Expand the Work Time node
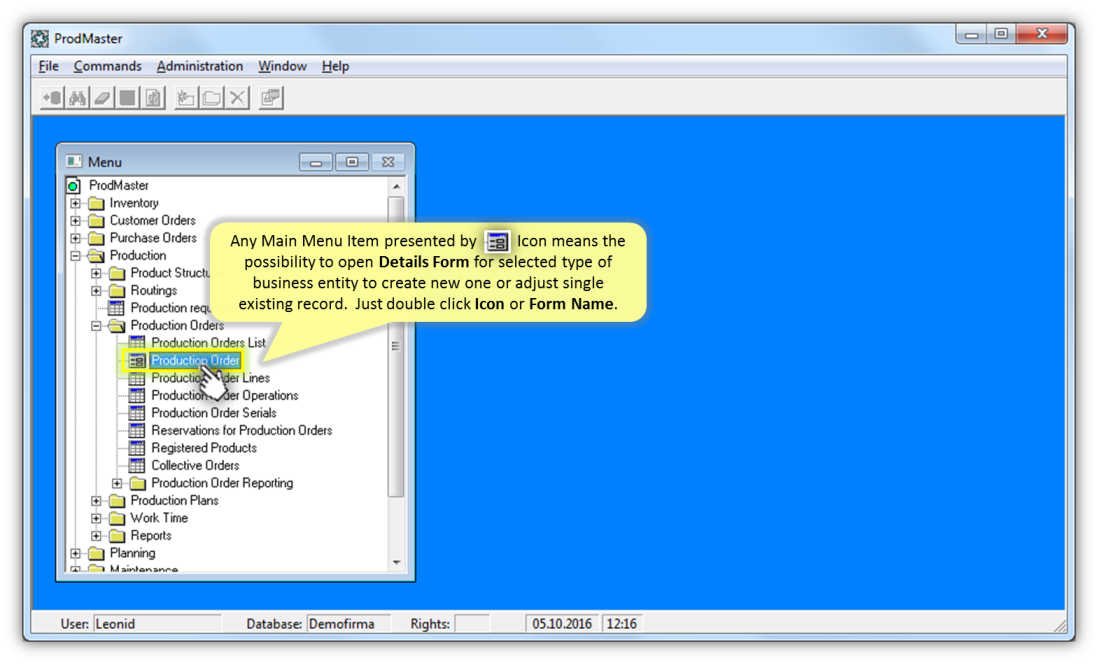This screenshot has height=664, width=1098. pos(97,518)
